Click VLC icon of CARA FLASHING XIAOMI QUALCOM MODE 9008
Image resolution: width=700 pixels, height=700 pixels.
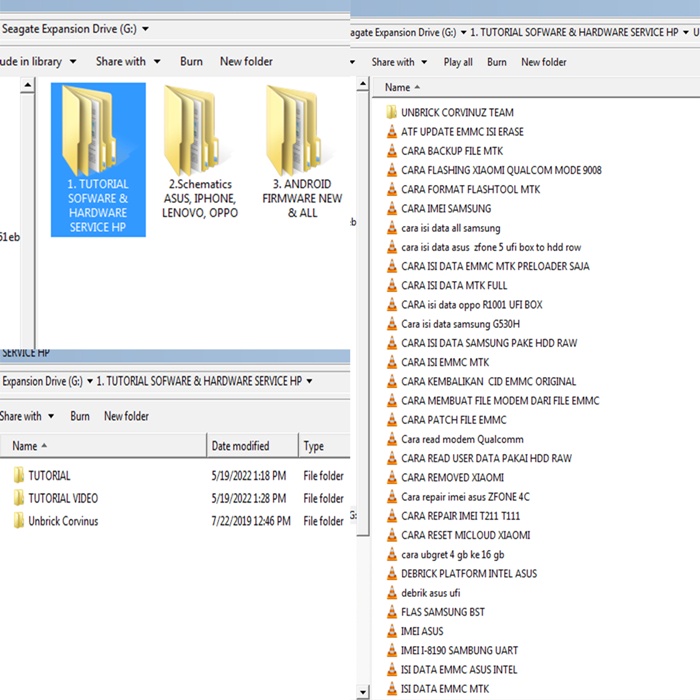(392, 170)
